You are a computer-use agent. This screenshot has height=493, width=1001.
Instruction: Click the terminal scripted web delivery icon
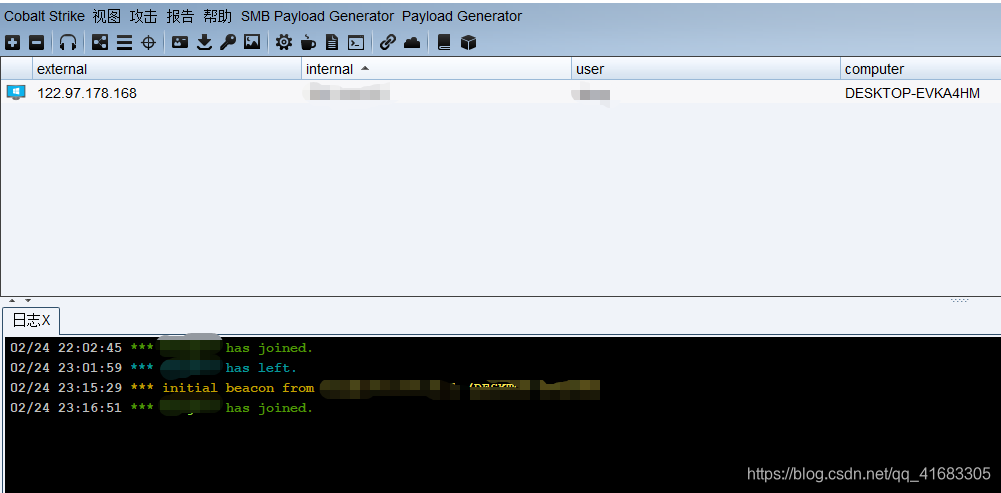click(x=356, y=43)
